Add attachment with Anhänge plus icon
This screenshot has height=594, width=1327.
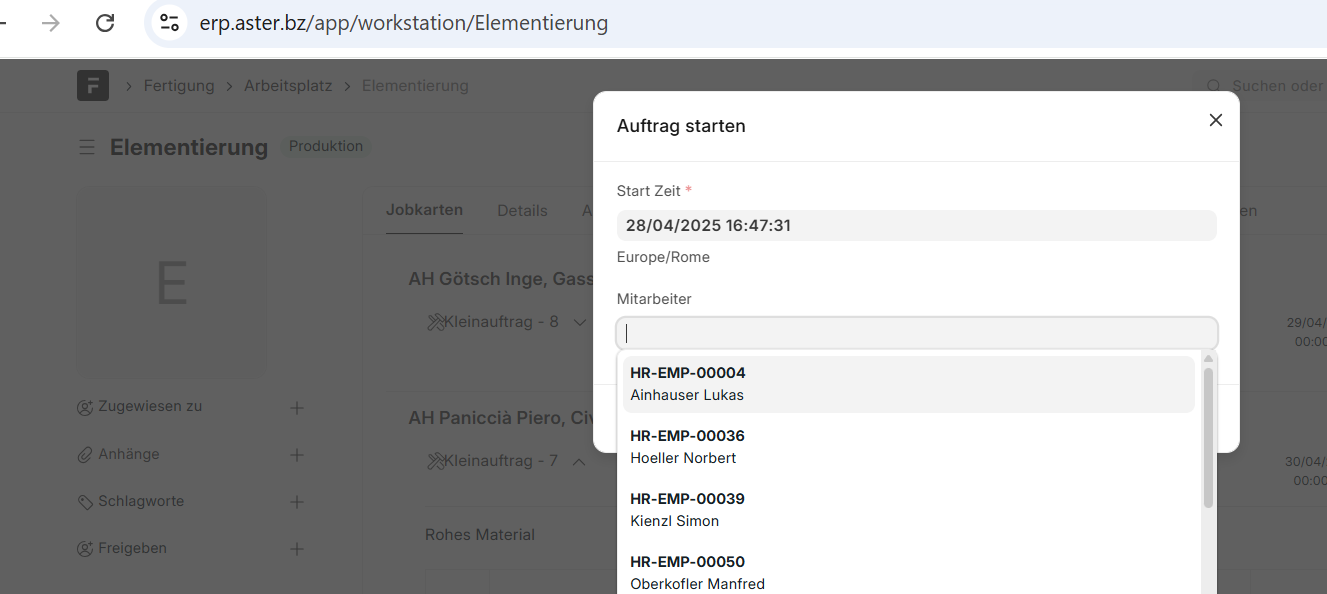click(296, 455)
